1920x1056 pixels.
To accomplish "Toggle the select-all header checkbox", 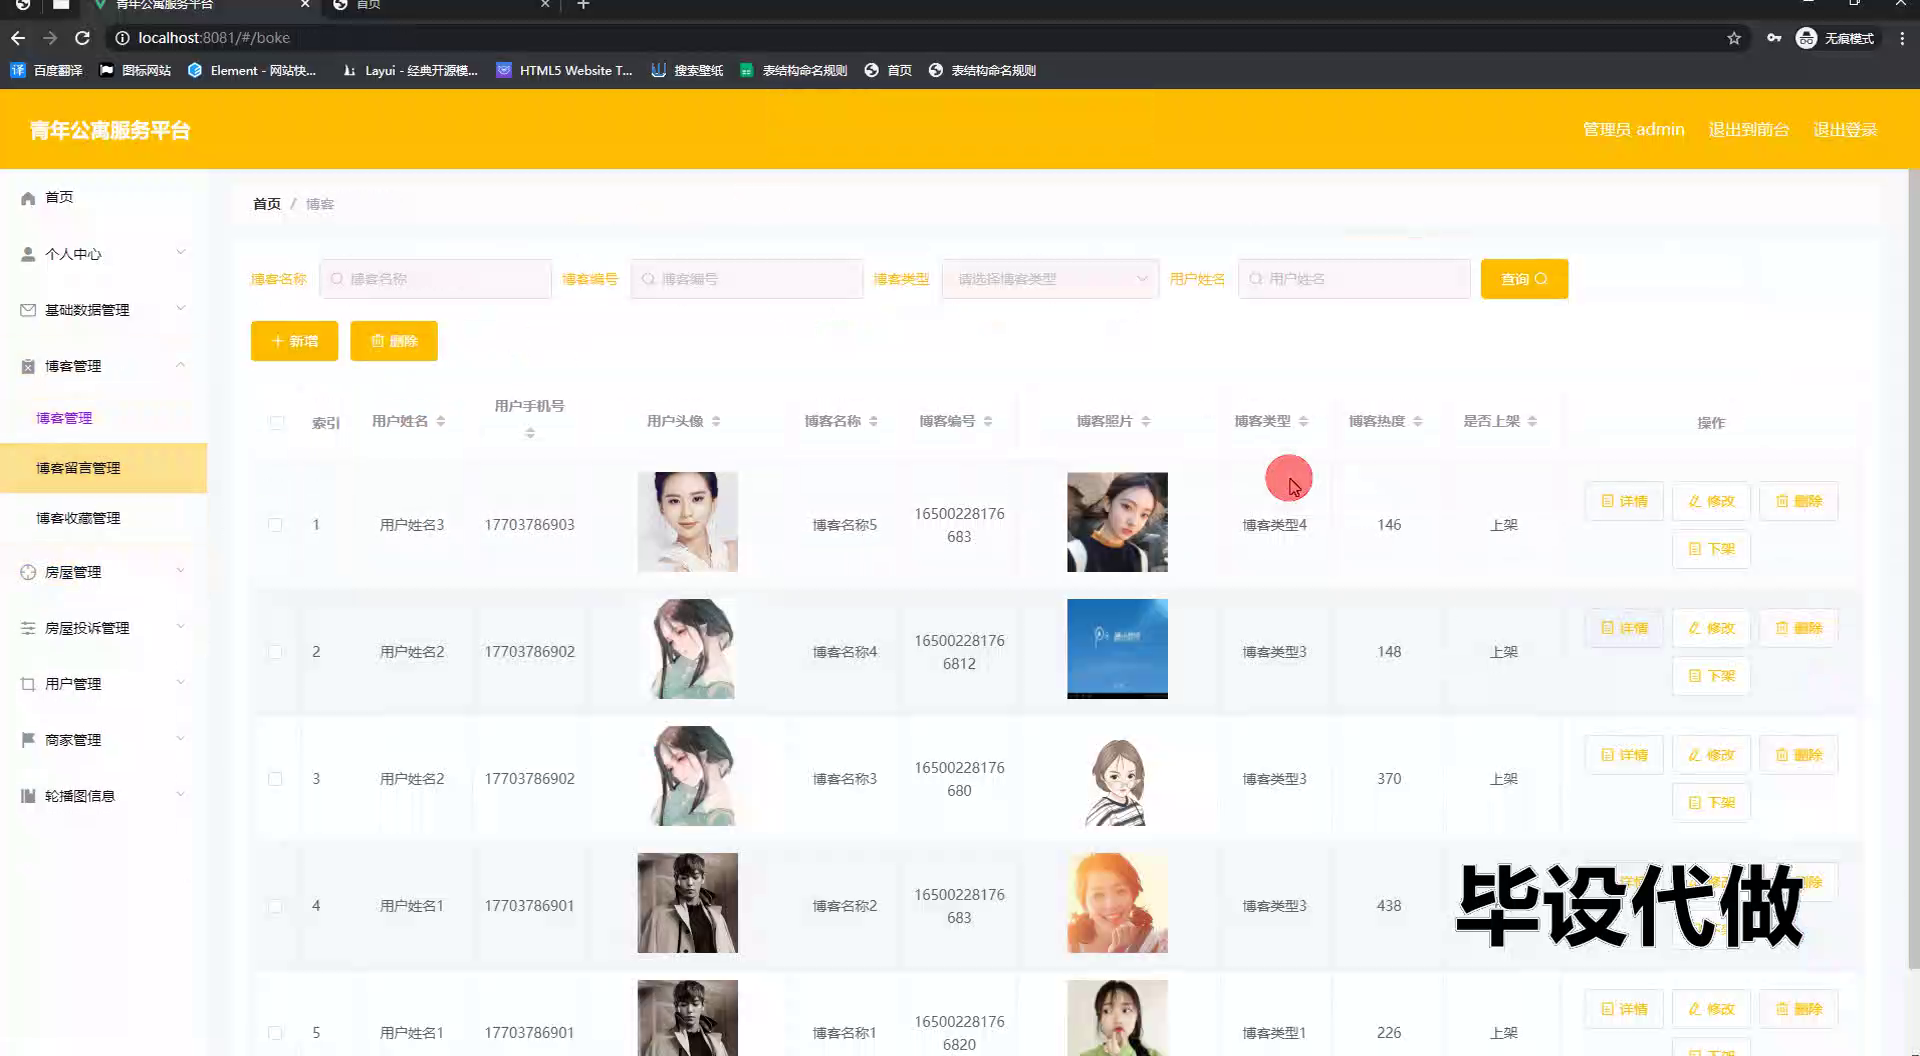I will (277, 422).
